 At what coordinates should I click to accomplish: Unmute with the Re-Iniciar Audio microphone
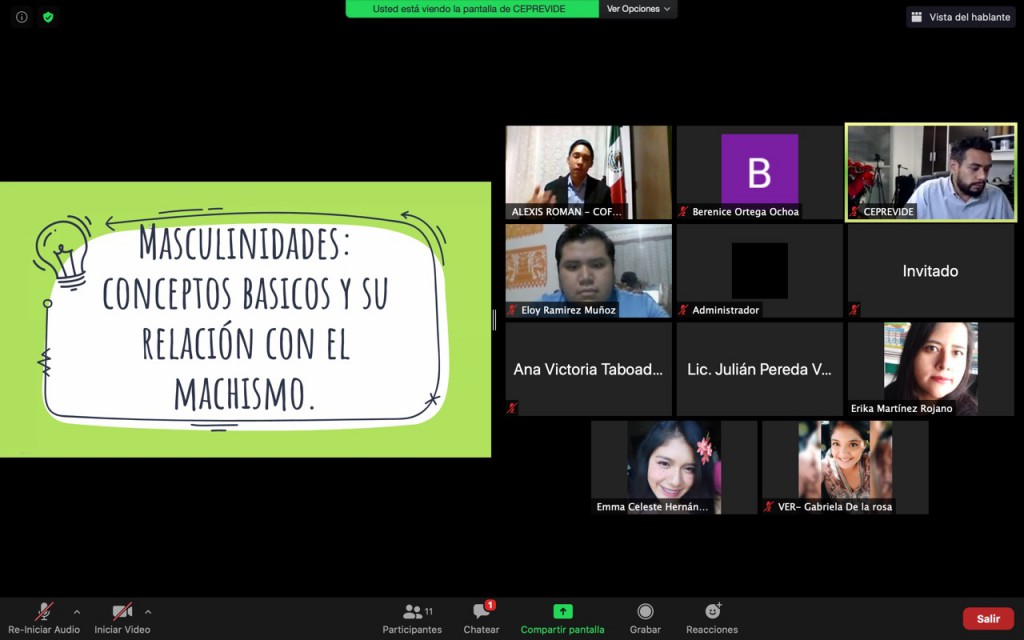tap(44, 618)
